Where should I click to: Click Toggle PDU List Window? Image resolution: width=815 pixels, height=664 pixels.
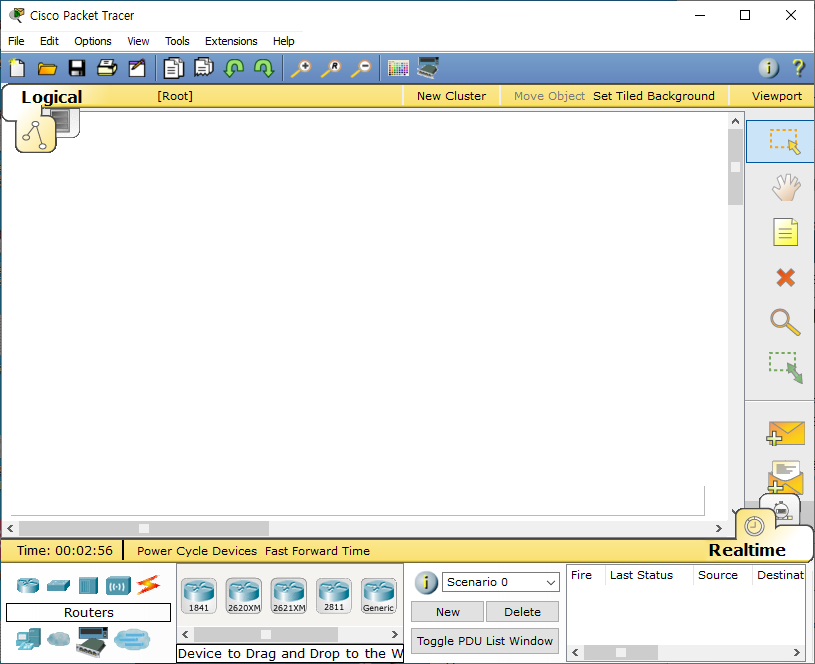click(485, 641)
